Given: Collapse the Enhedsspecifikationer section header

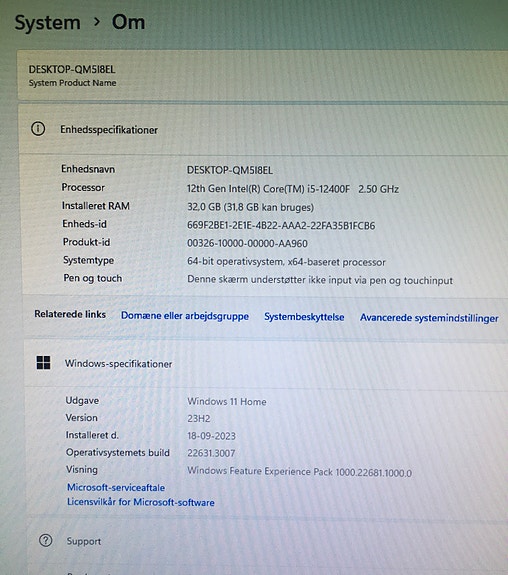Looking at the screenshot, I should (x=263, y=129).
